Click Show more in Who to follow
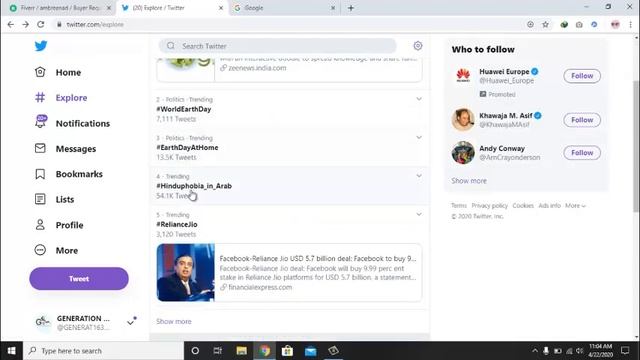The width and height of the screenshot is (640, 360). coord(469,180)
